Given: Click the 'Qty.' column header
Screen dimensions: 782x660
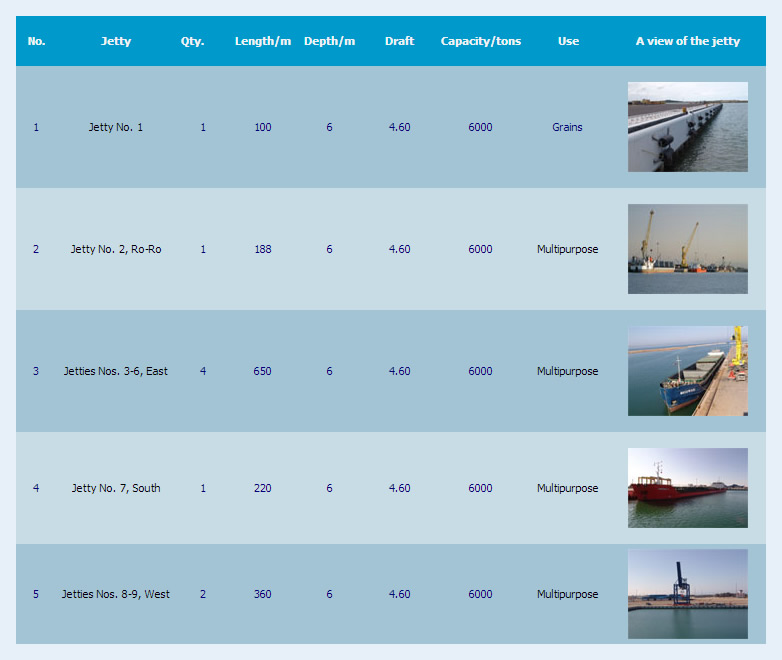Looking at the screenshot, I should tap(193, 41).
